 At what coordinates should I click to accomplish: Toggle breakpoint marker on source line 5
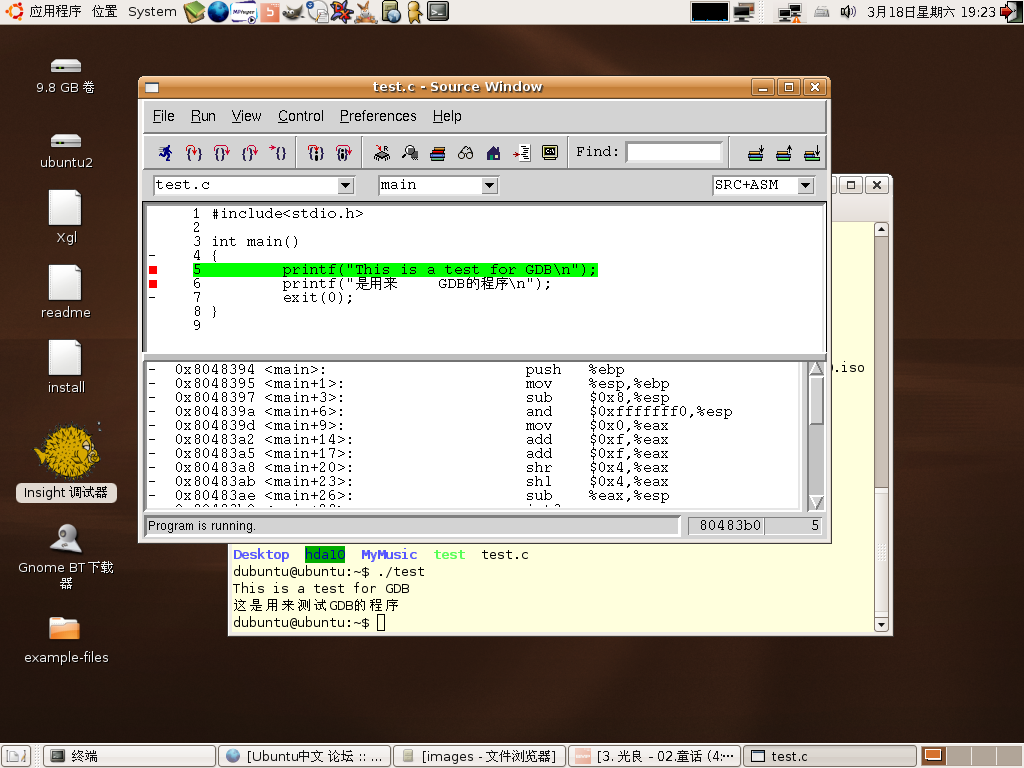(153, 270)
